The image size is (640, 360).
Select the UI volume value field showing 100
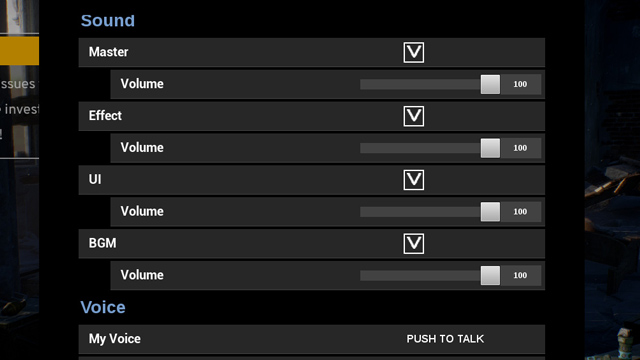click(x=520, y=211)
